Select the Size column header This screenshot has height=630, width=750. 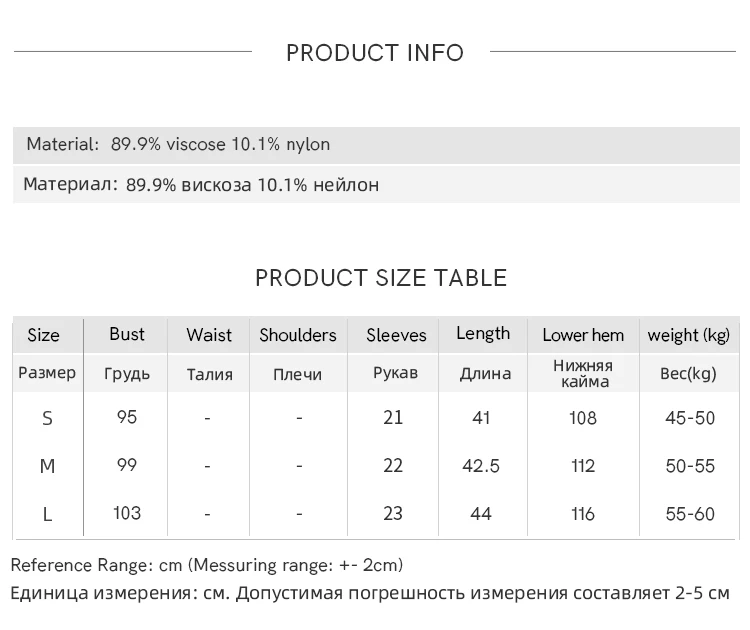pyautogui.click(x=44, y=335)
